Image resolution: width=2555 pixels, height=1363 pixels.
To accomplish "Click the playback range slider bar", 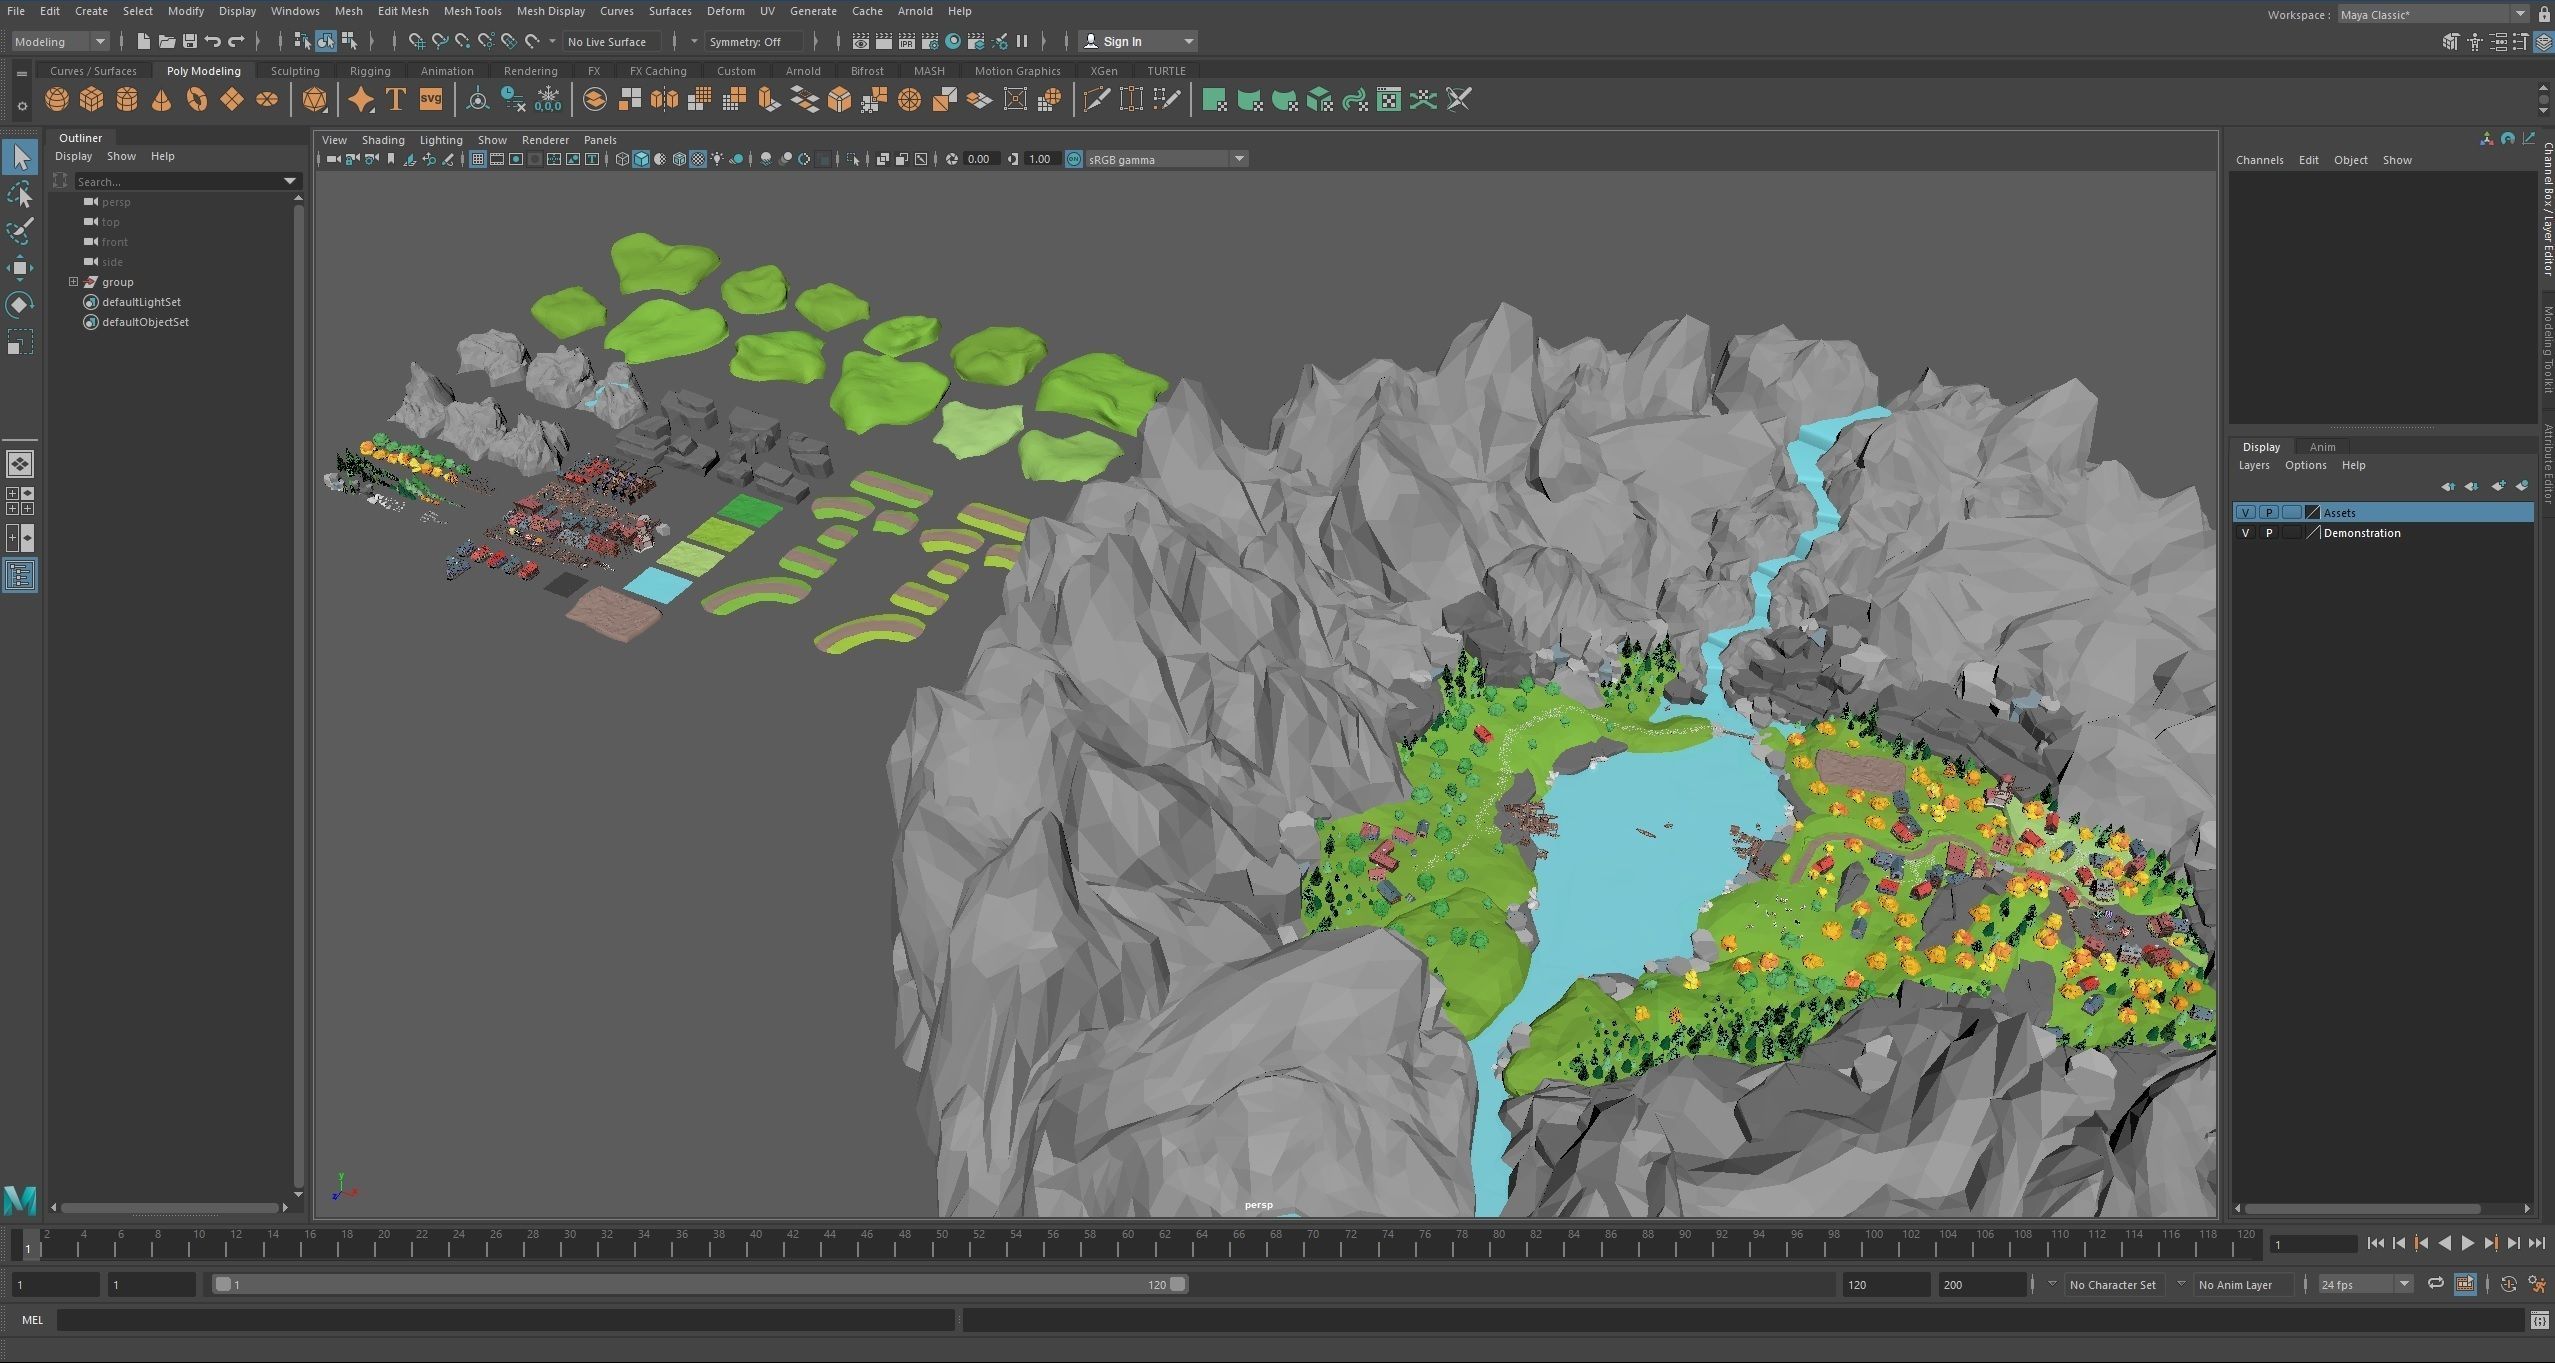I will point(700,1284).
